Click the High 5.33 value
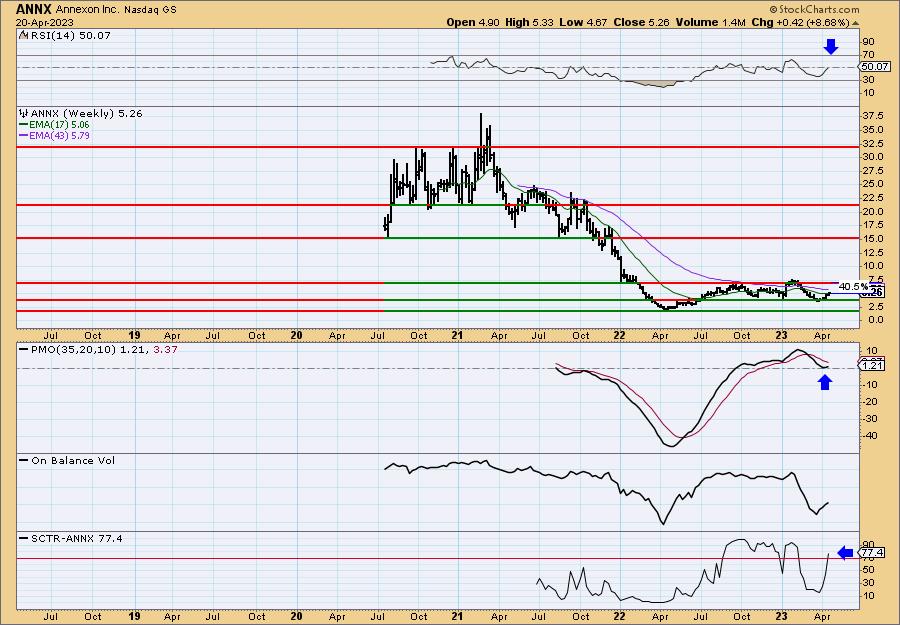 tap(530, 22)
